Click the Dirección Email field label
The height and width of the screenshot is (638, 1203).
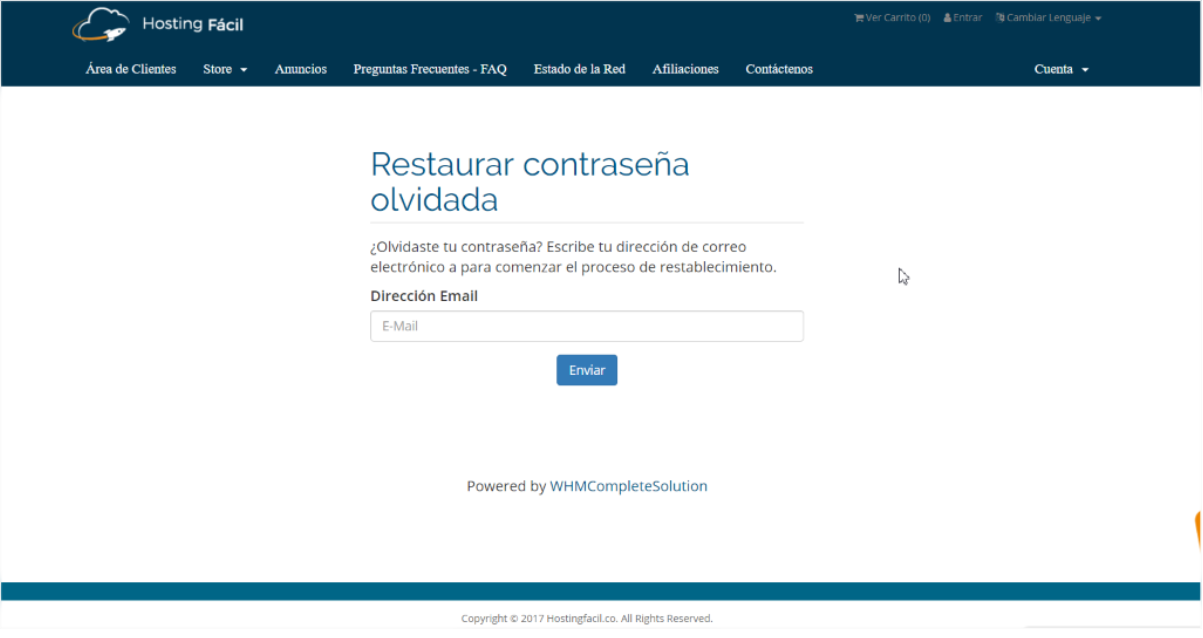424,296
